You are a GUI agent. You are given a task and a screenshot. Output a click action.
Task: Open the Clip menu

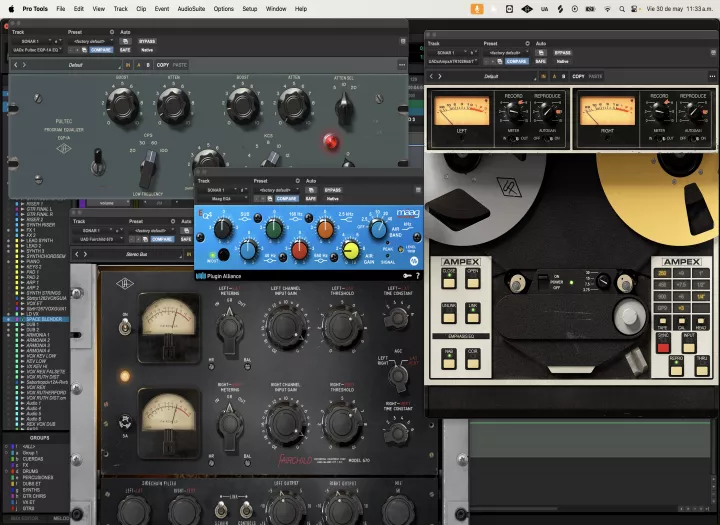pyautogui.click(x=141, y=9)
